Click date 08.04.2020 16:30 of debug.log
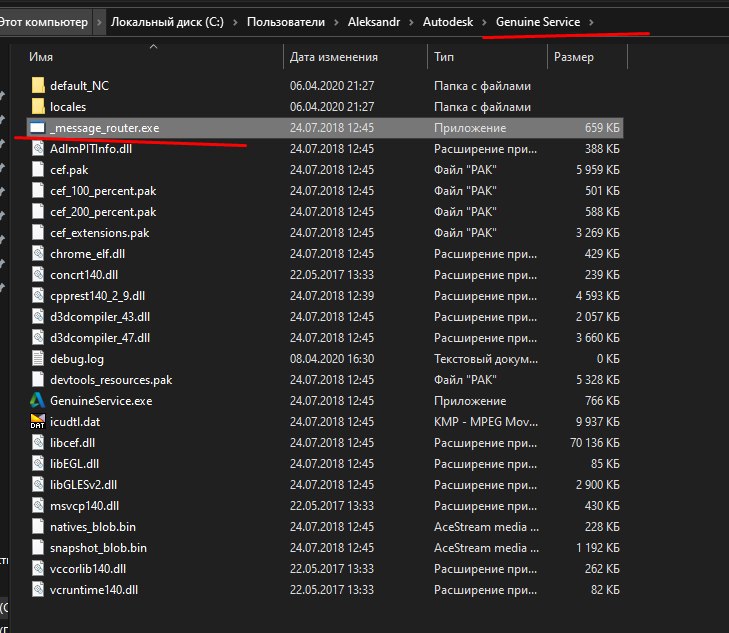The height and width of the screenshot is (633, 729). click(331, 358)
